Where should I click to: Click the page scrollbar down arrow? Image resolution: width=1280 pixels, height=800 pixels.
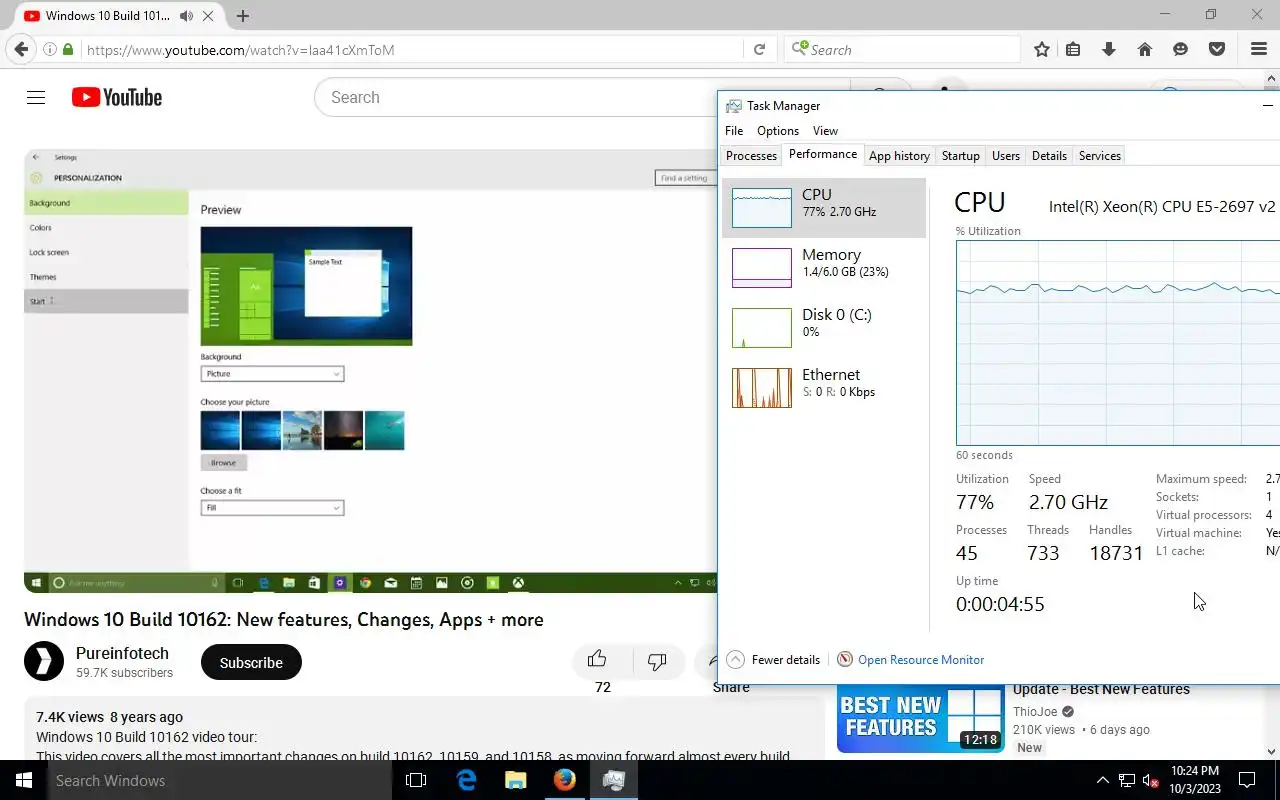click(x=1272, y=751)
